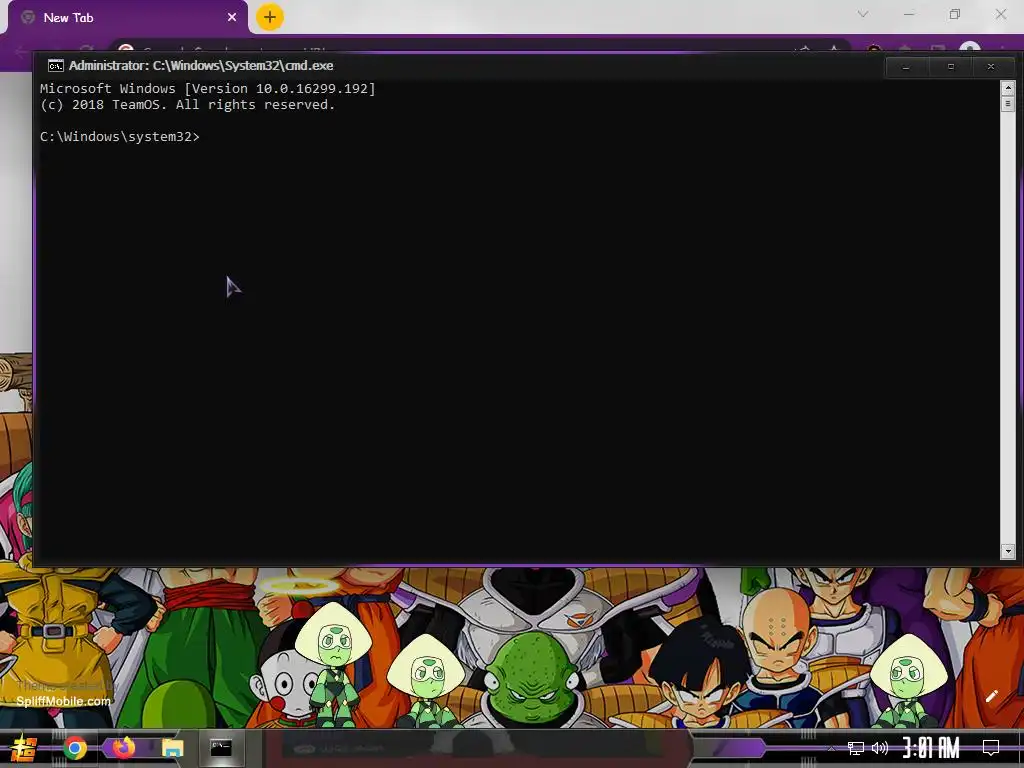Open a new Chrome tab with plus button
The height and width of the screenshot is (768, 1024).
[x=270, y=17]
